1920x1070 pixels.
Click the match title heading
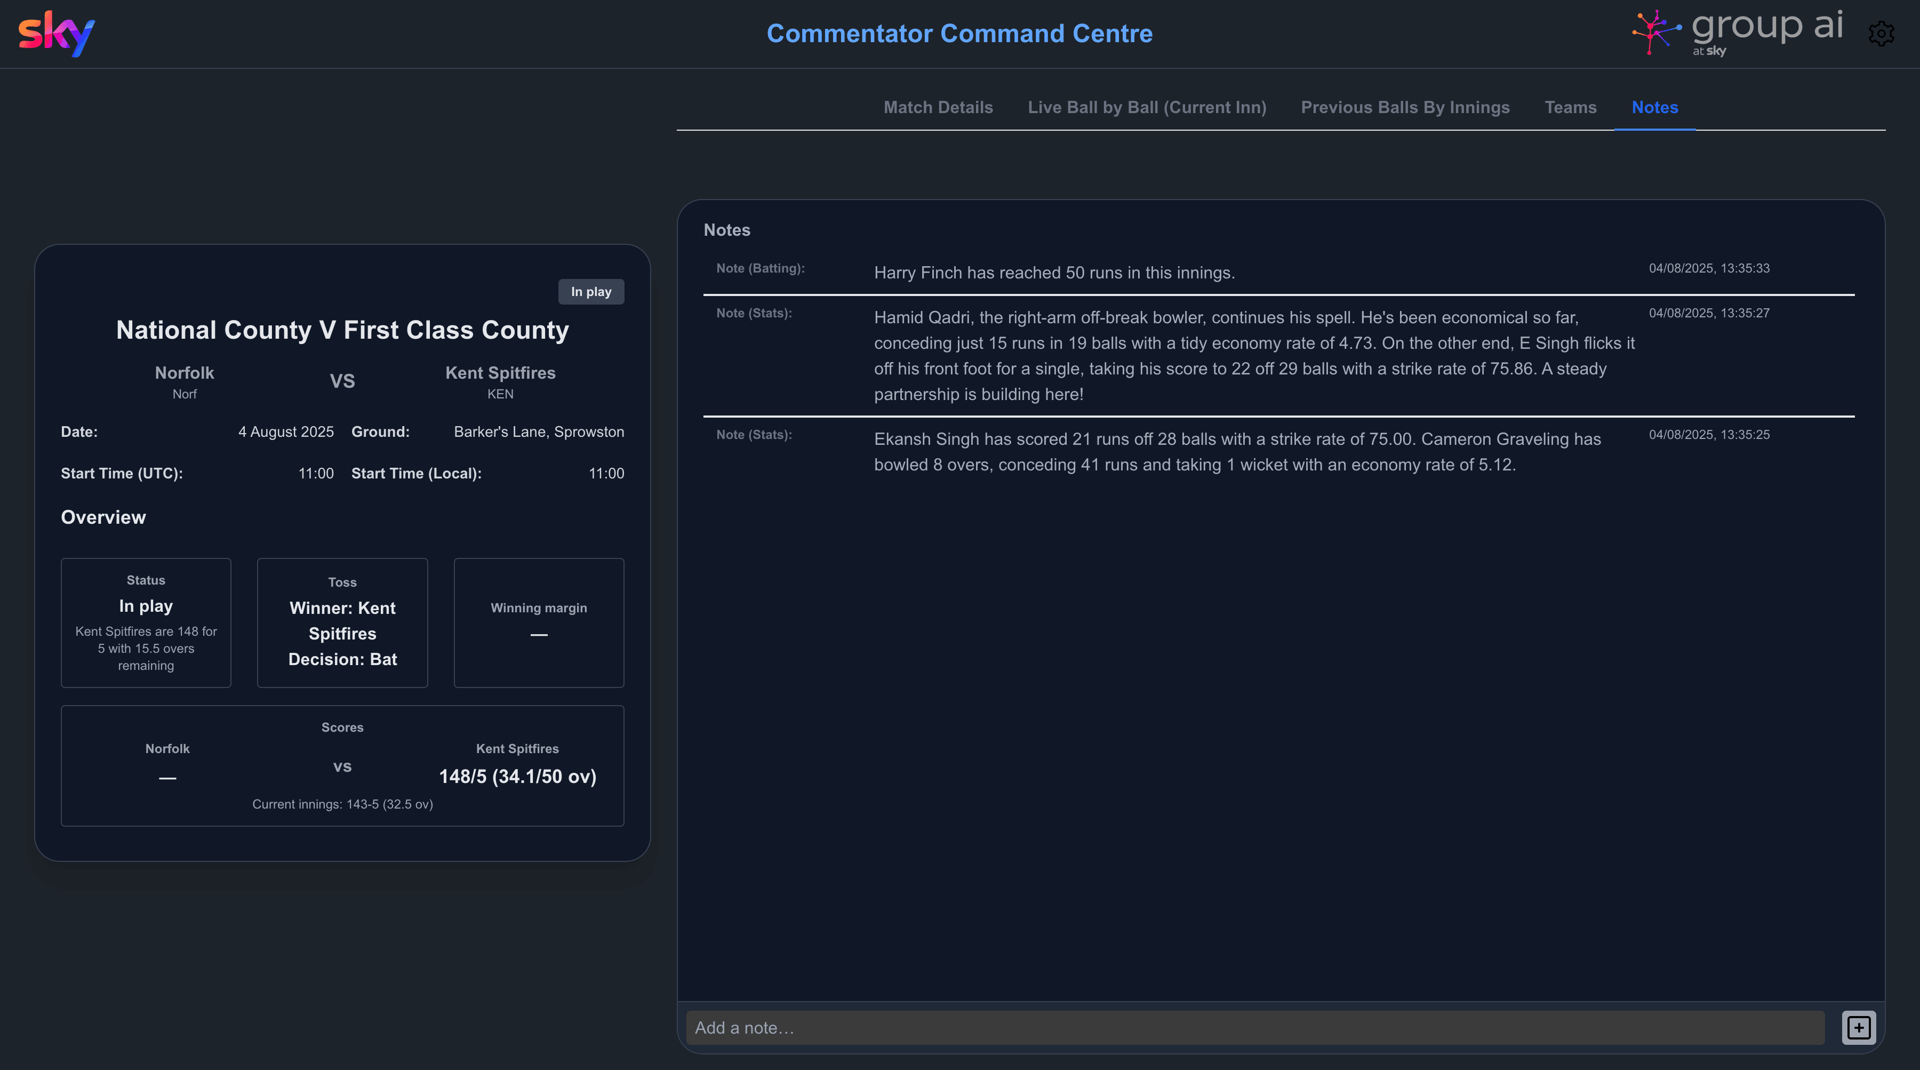pos(341,330)
